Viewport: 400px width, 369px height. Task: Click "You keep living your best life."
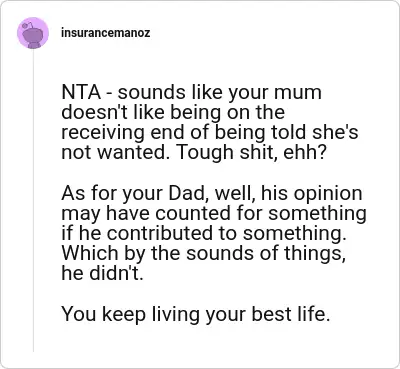click(x=196, y=314)
